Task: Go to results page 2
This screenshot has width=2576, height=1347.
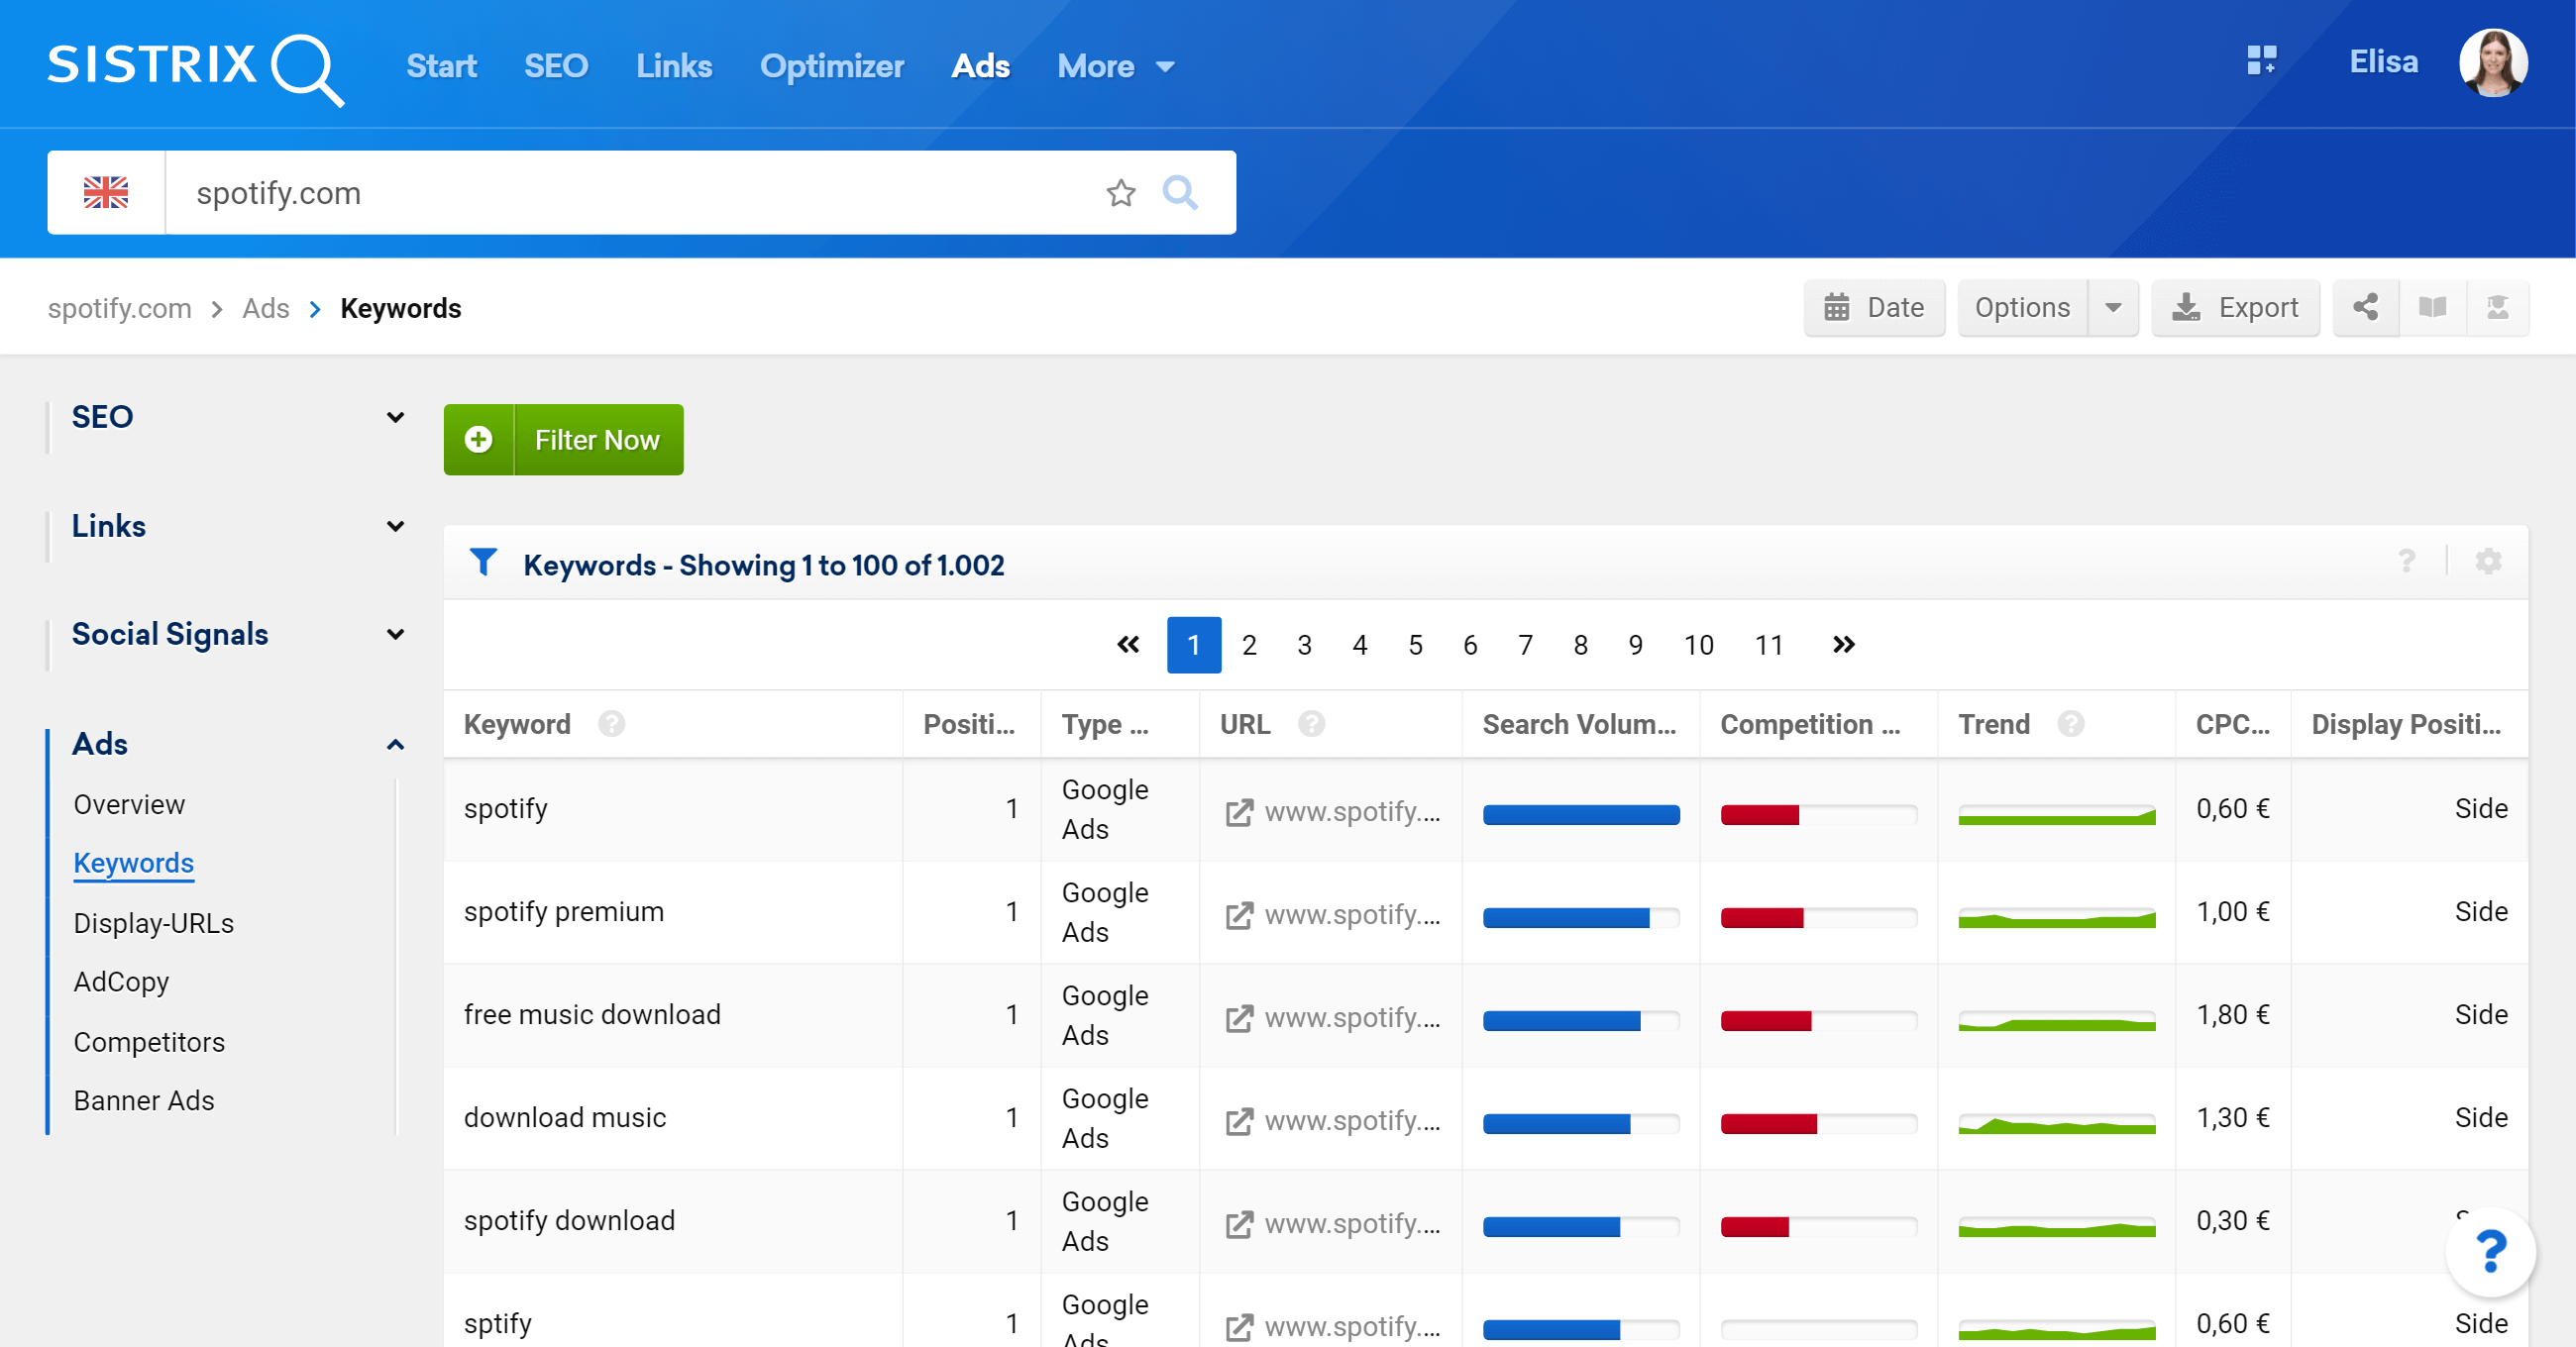Action: pos(1249,645)
